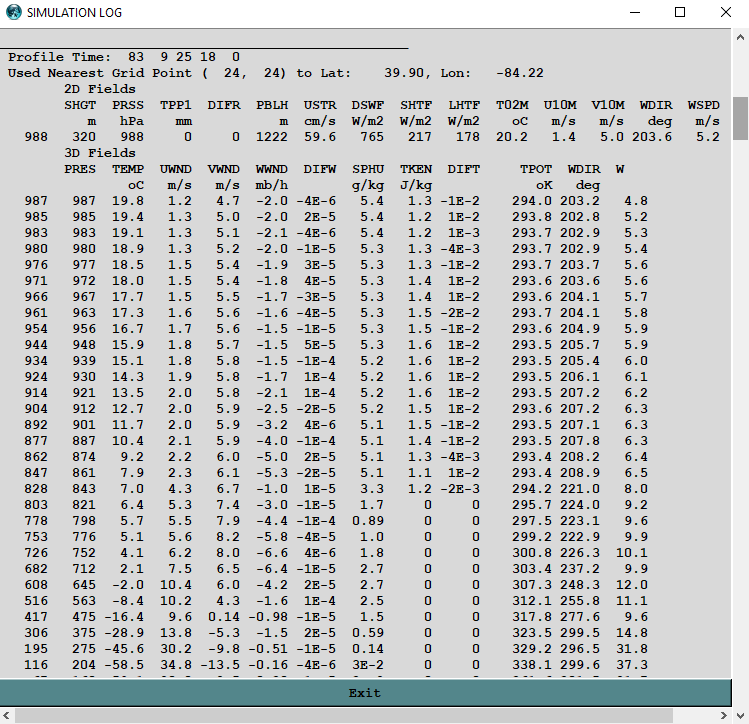Select the PBLH column header
This screenshot has width=749, height=724.
click(272, 105)
